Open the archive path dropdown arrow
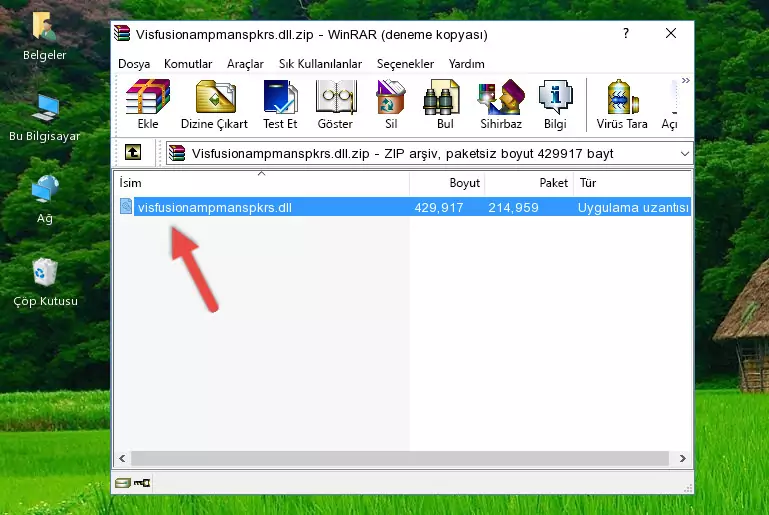769x515 pixels. tap(685, 154)
